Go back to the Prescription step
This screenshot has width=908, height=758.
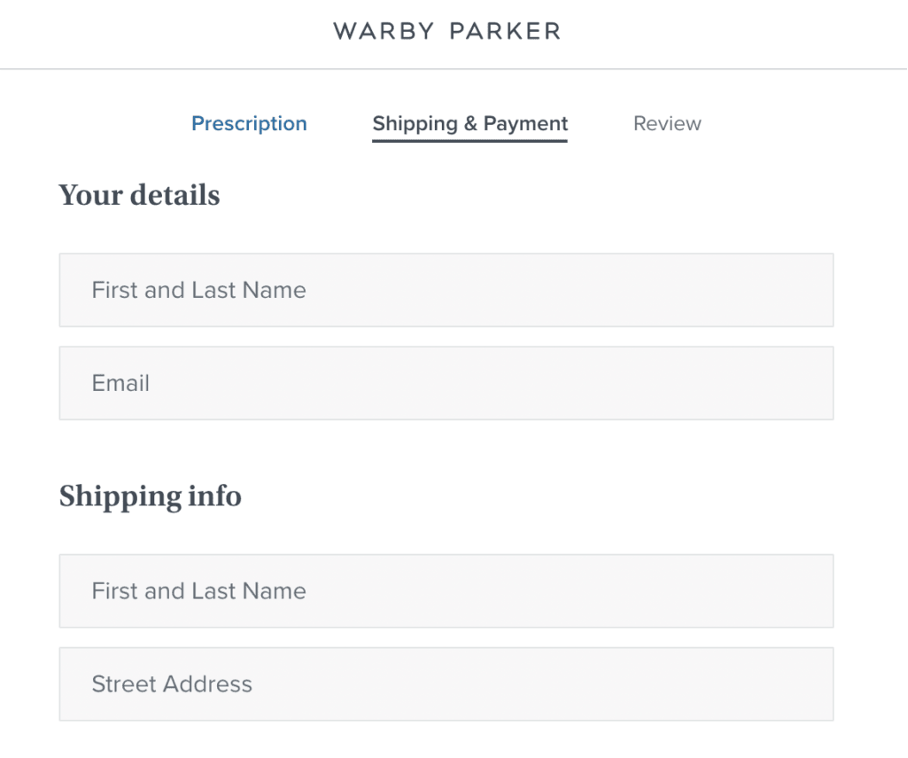pyautogui.click(x=249, y=123)
